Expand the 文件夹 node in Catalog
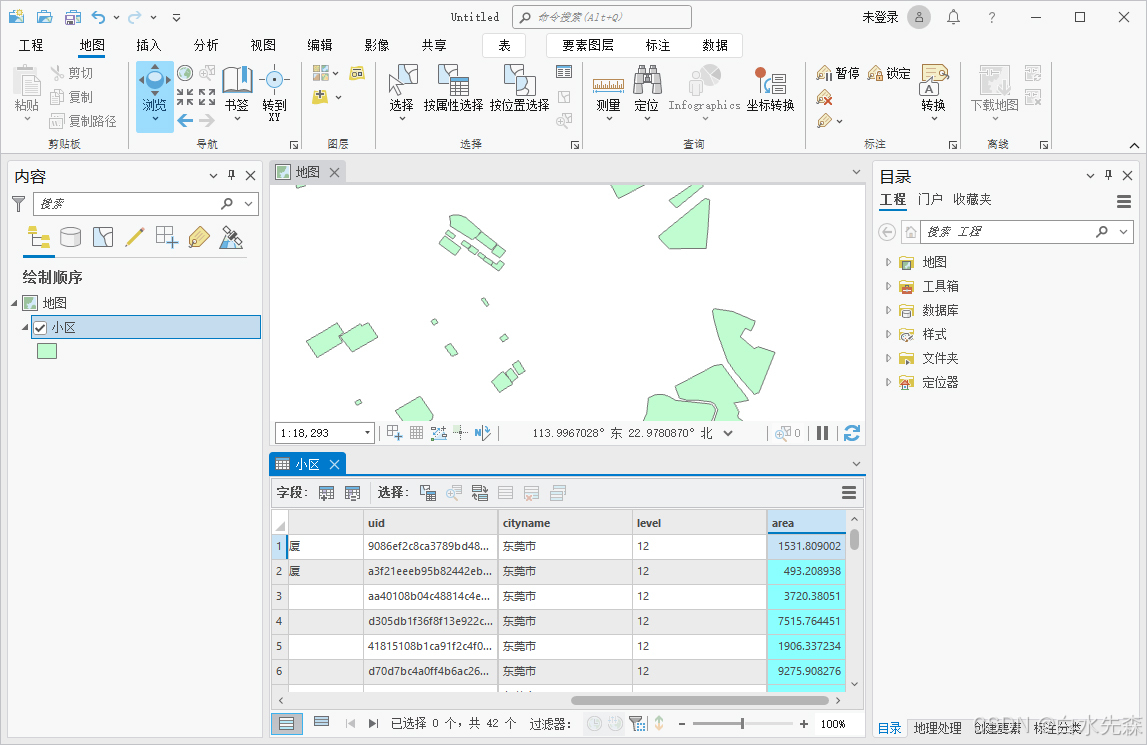The image size is (1147, 745). click(x=888, y=358)
